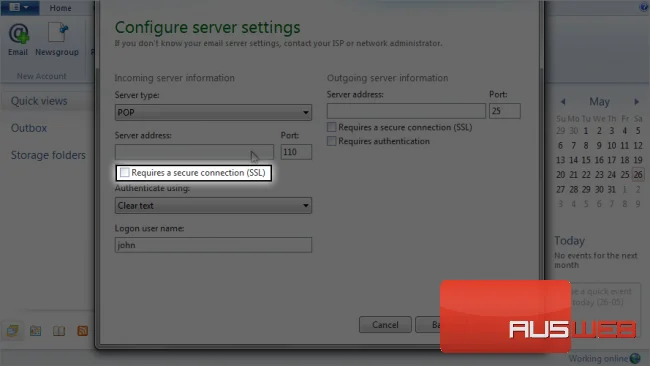The width and height of the screenshot is (650, 366).
Task: Open the application menu button
Action: click(x=19, y=7)
